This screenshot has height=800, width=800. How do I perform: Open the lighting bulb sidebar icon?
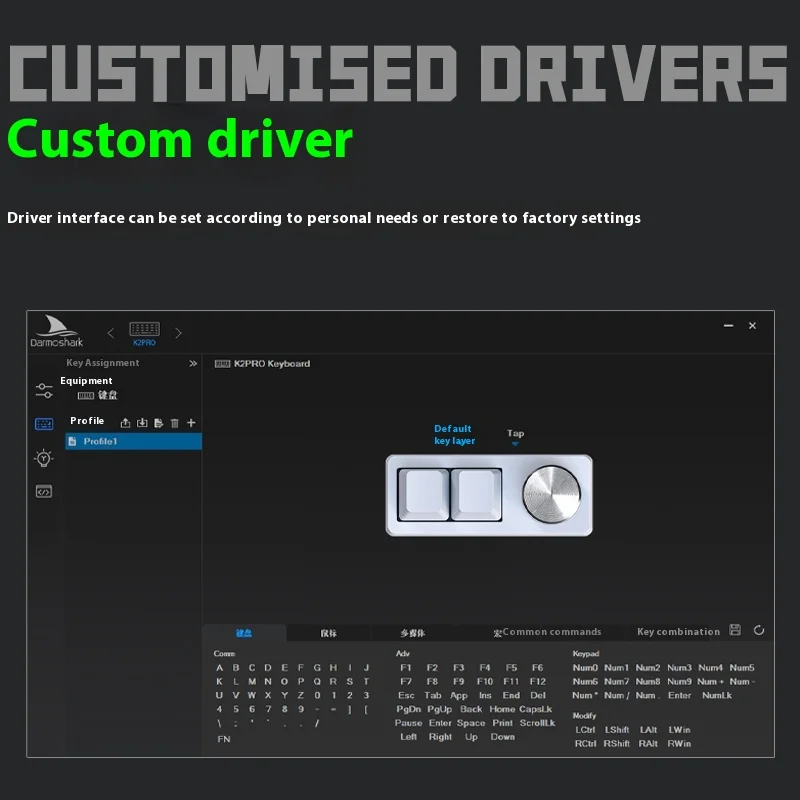pos(44,458)
